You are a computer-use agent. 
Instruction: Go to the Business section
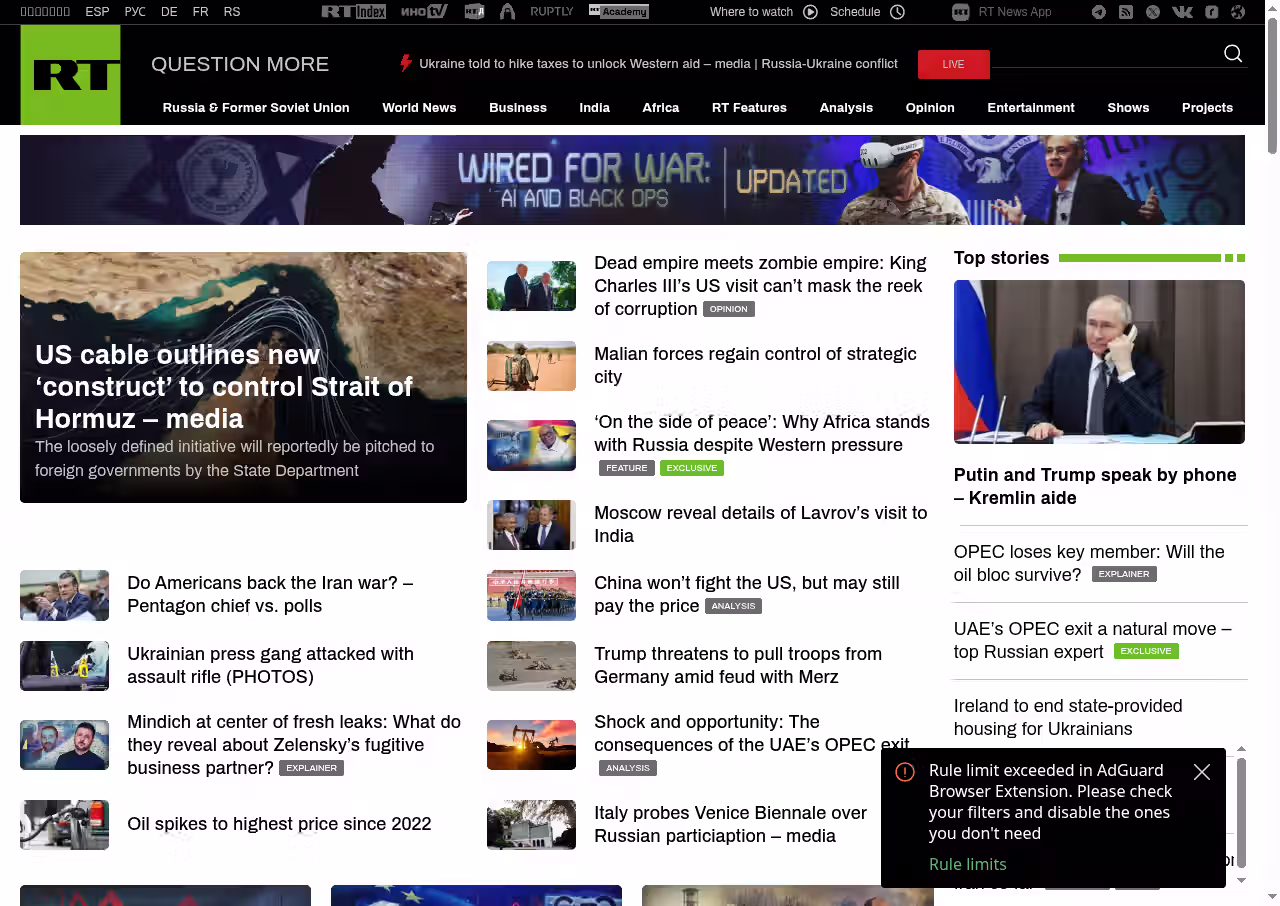click(x=517, y=108)
